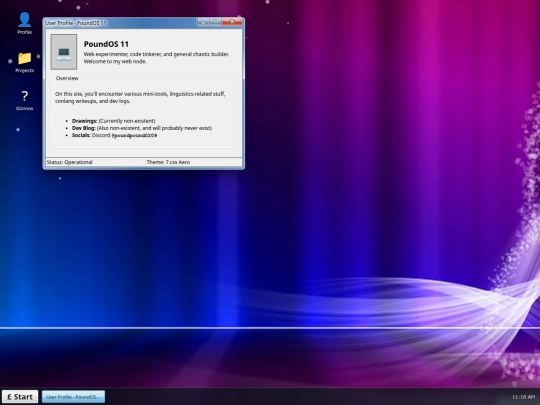Maximize the User Profile window
Image resolution: width=540 pixels, height=405 pixels.
pyautogui.click(x=216, y=22)
